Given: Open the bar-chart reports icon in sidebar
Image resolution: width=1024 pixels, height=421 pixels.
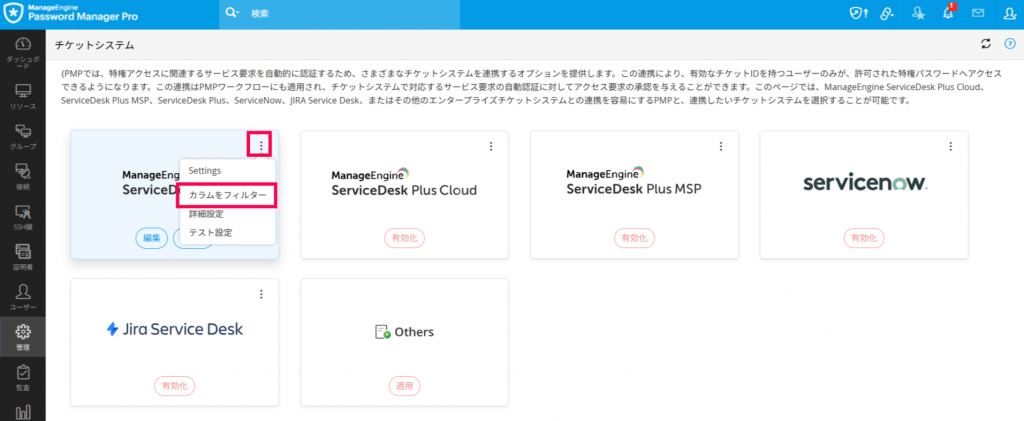Looking at the screenshot, I should (23, 412).
